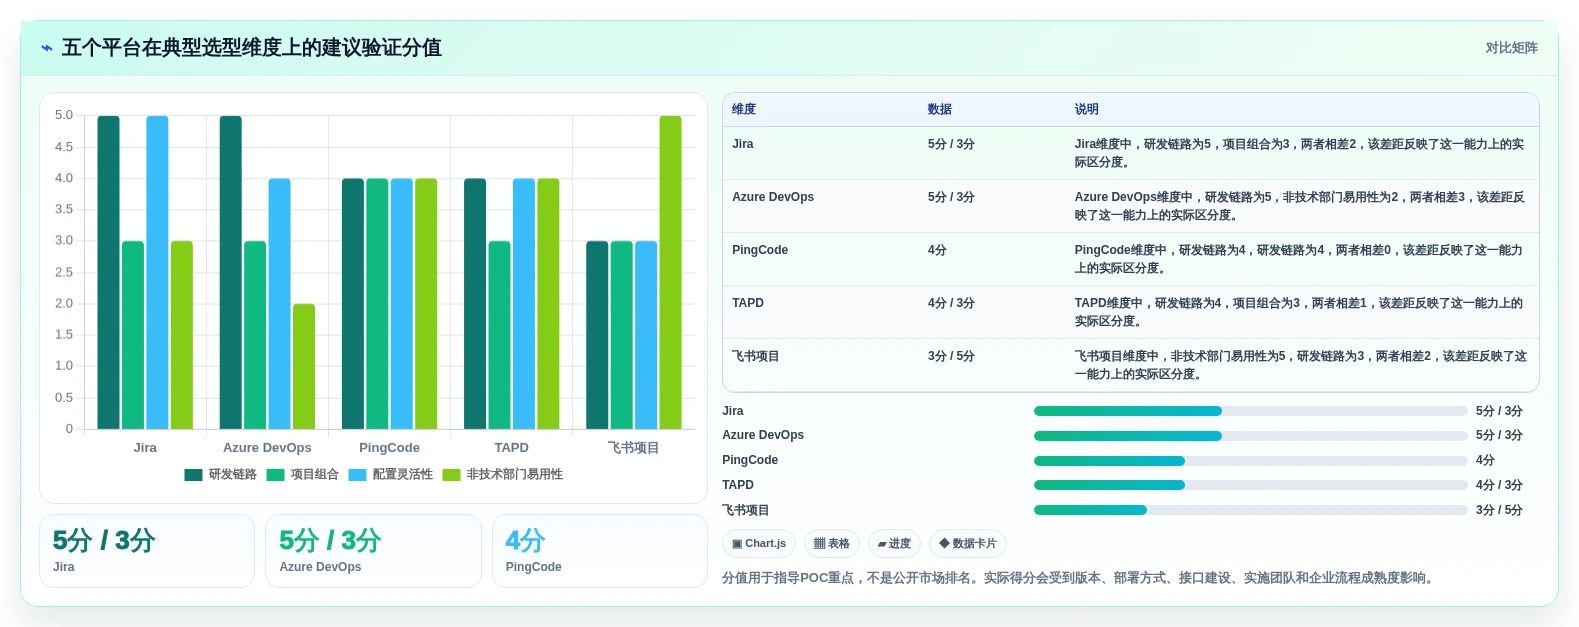1579x627 pixels.
Task: Click the PingCode progress bar
Action: pyautogui.click(x=1250, y=461)
